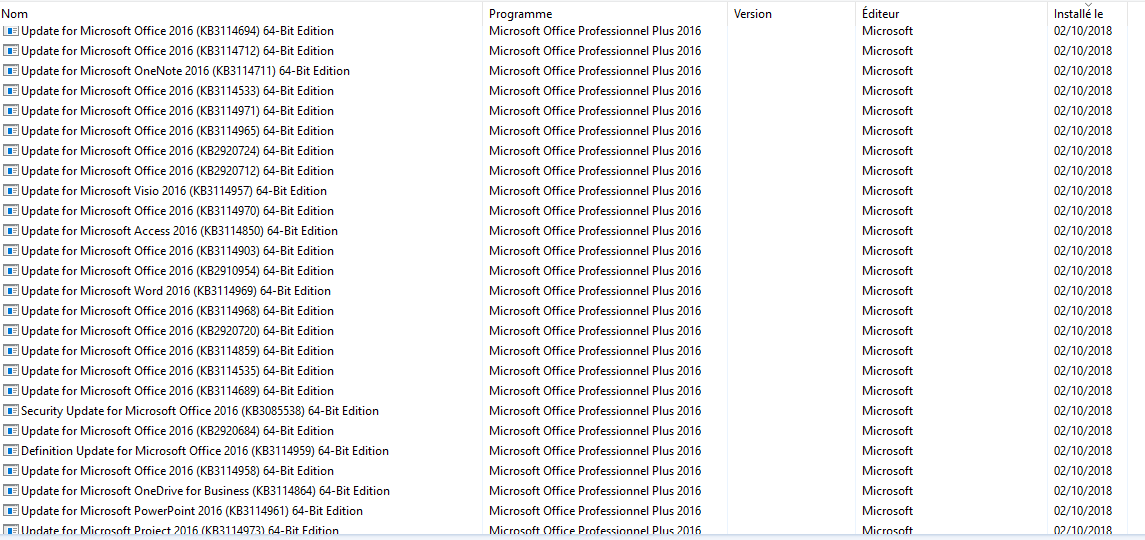
Task: Click the icon in the KB2910954 row
Action: click(11, 270)
